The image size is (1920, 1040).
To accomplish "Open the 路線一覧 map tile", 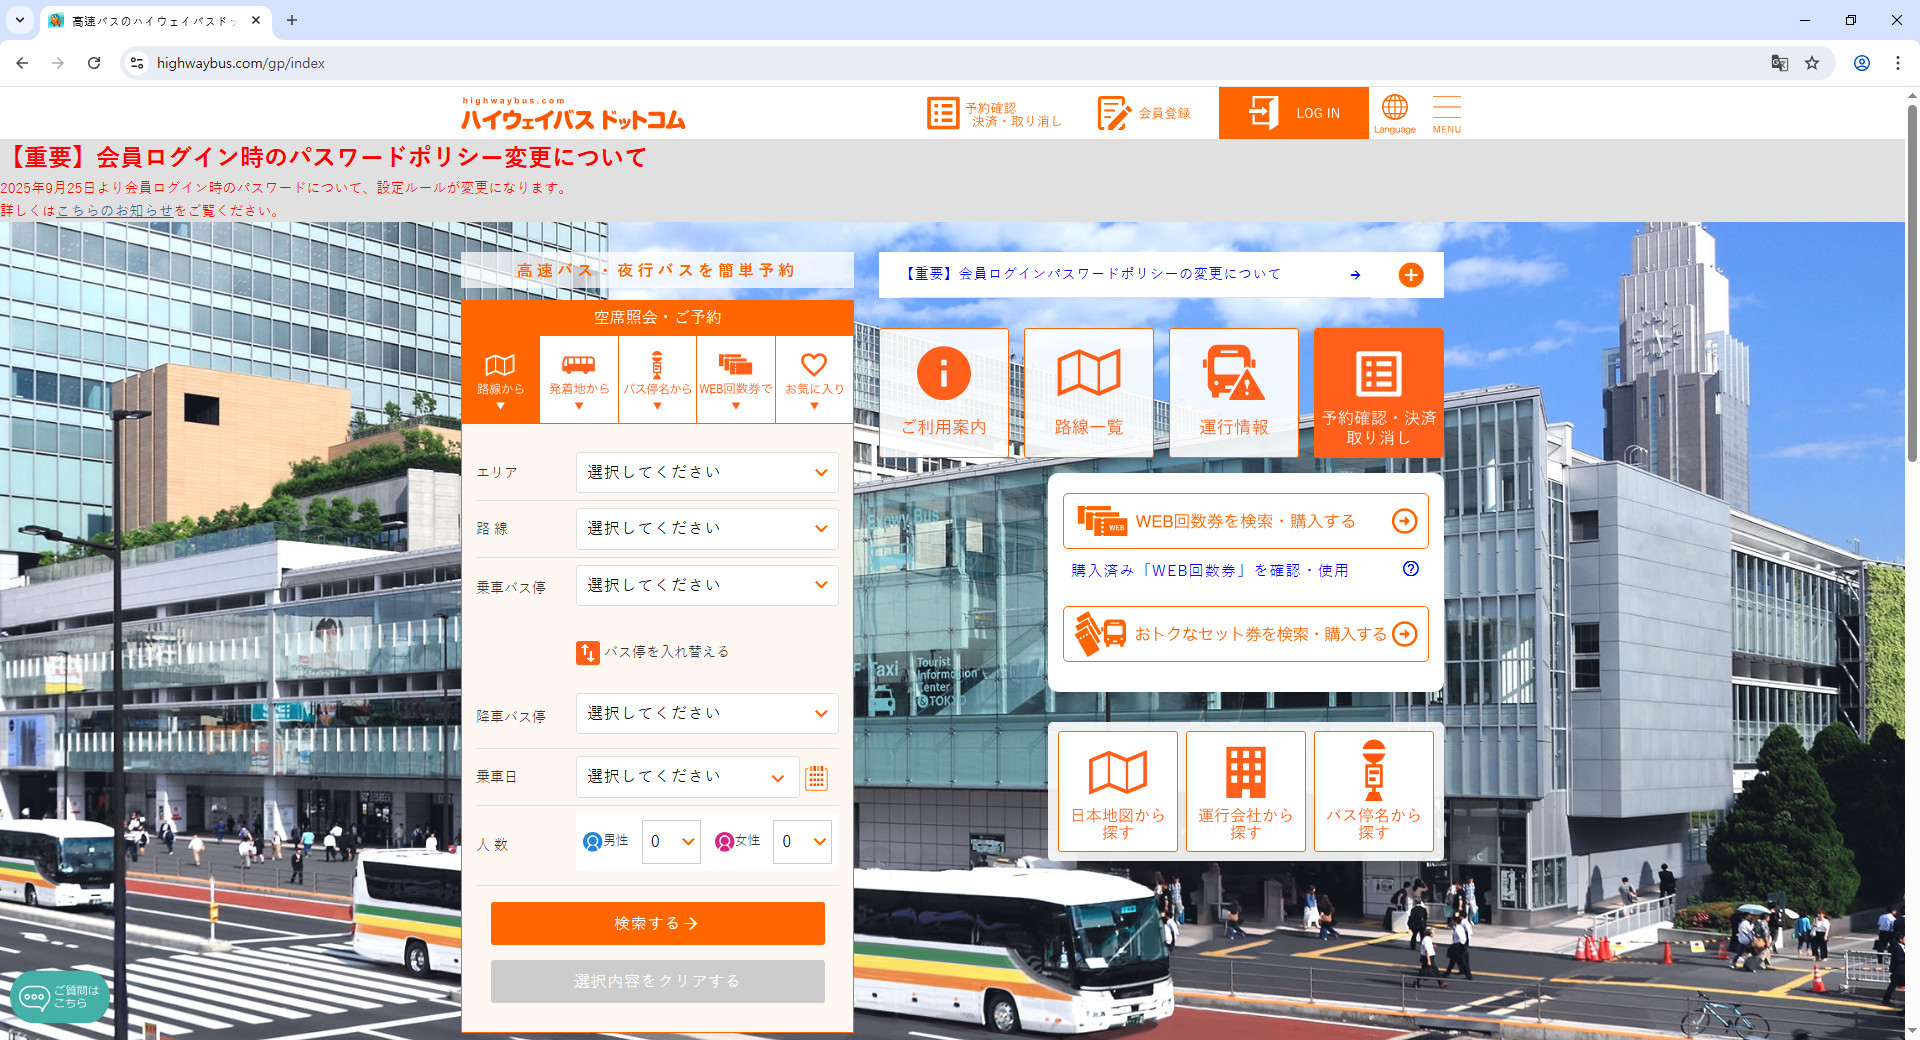I will click(x=1088, y=392).
